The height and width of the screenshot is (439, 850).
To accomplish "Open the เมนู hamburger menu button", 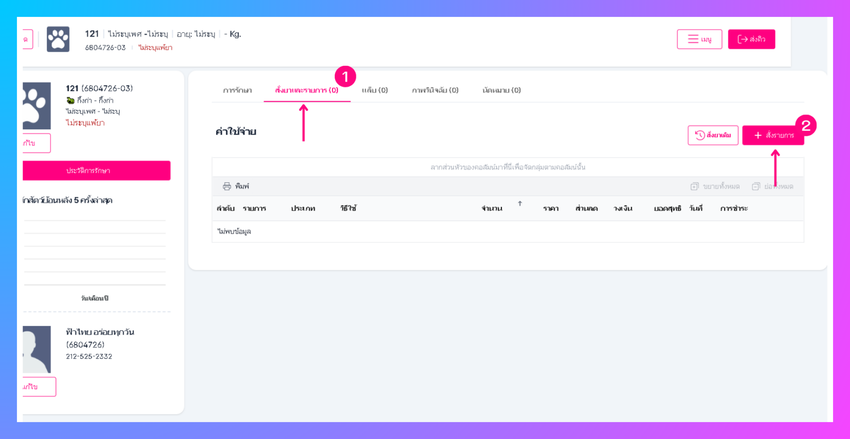I will (699, 39).
